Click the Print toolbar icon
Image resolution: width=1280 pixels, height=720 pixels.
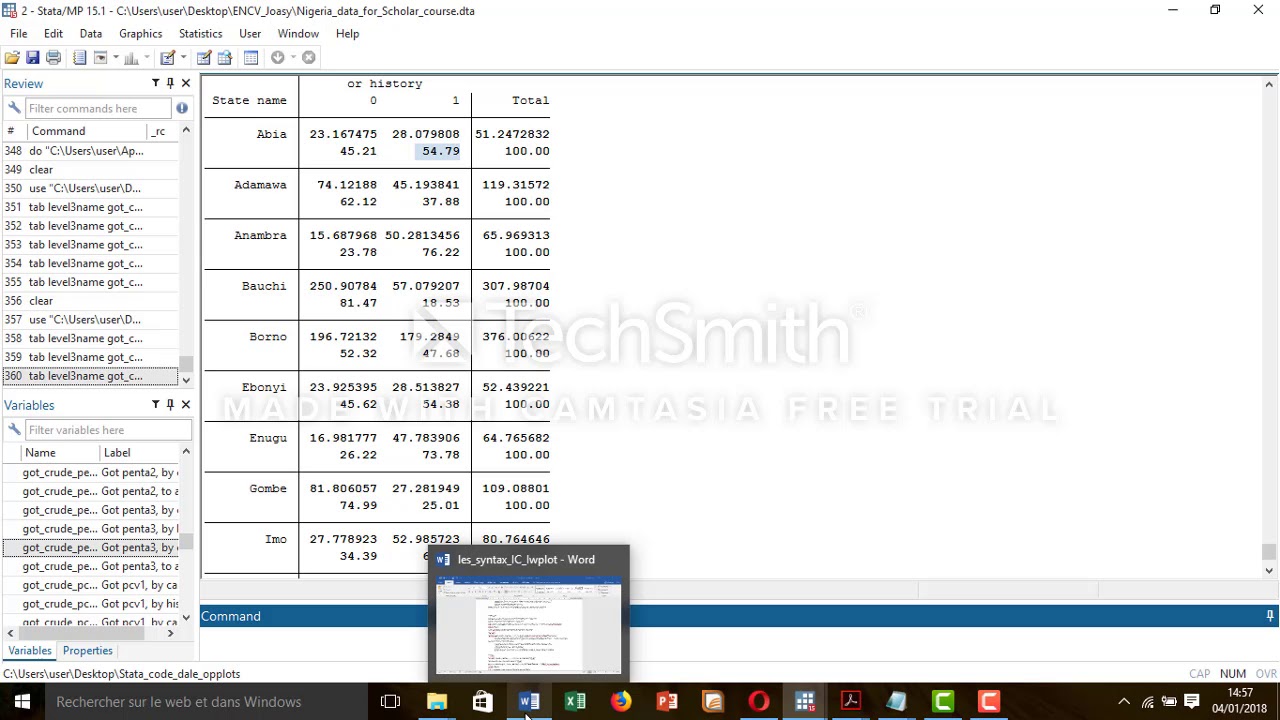[53, 57]
